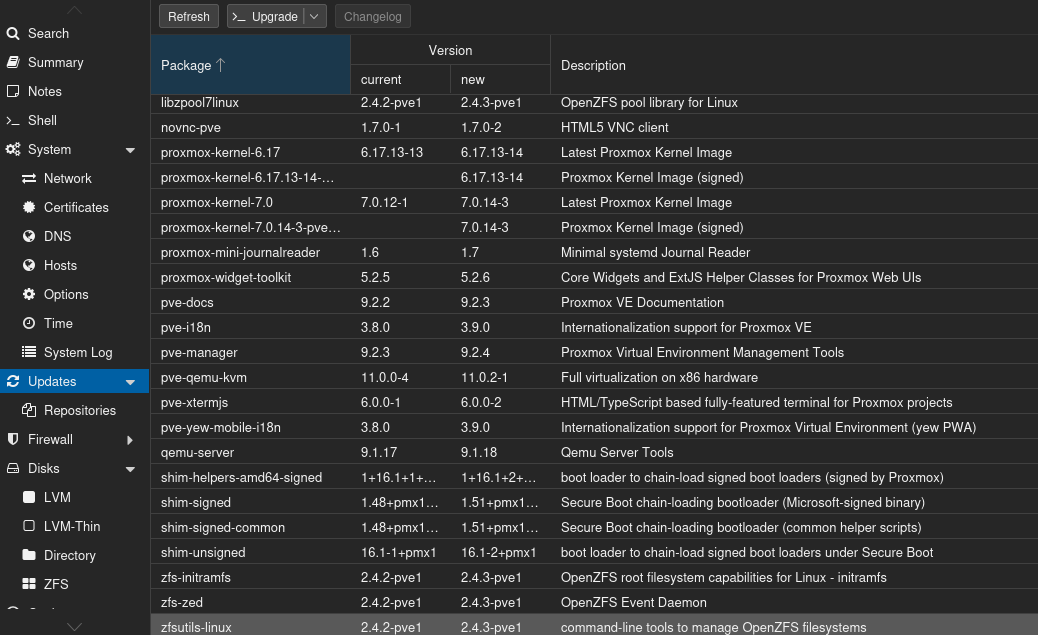Select the qemu-server package row
Image resolution: width=1038 pixels, height=635 pixels.
click(x=594, y=452)
